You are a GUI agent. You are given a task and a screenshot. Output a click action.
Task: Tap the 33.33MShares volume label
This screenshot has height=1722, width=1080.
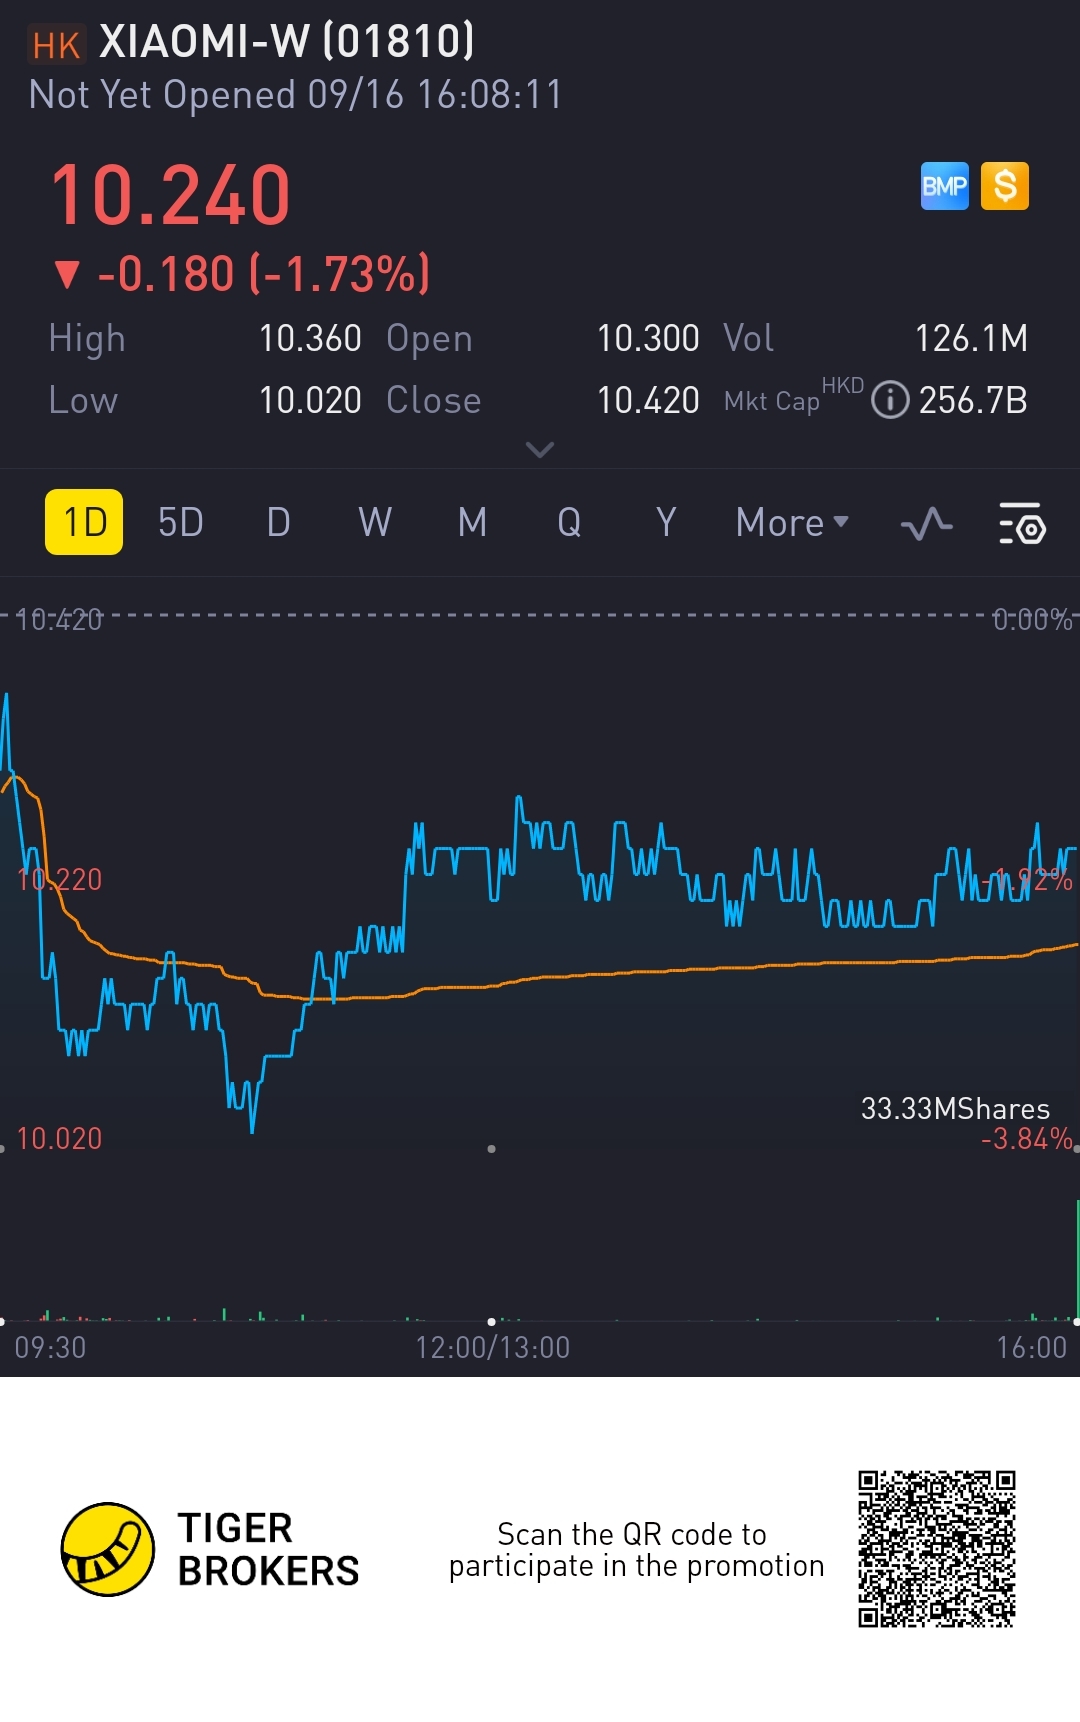(x=955, y=1108)
